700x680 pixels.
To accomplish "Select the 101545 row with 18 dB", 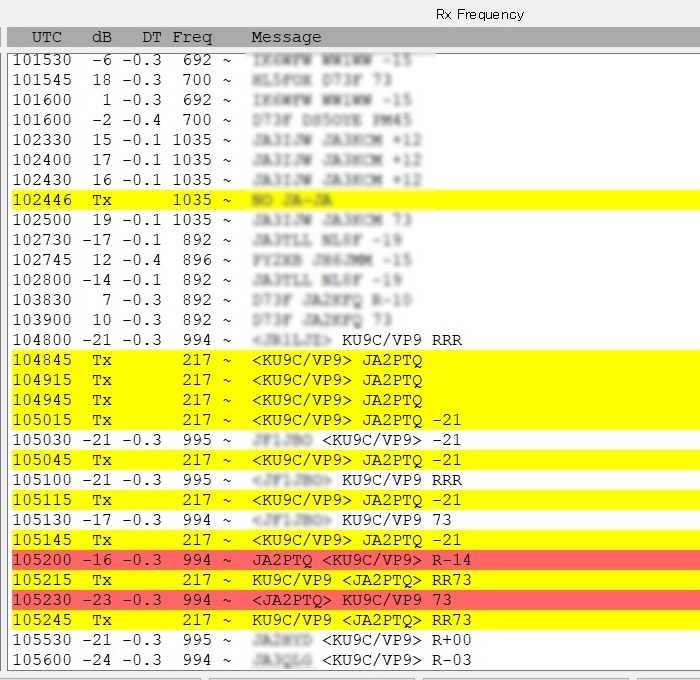I will [355, 80].
